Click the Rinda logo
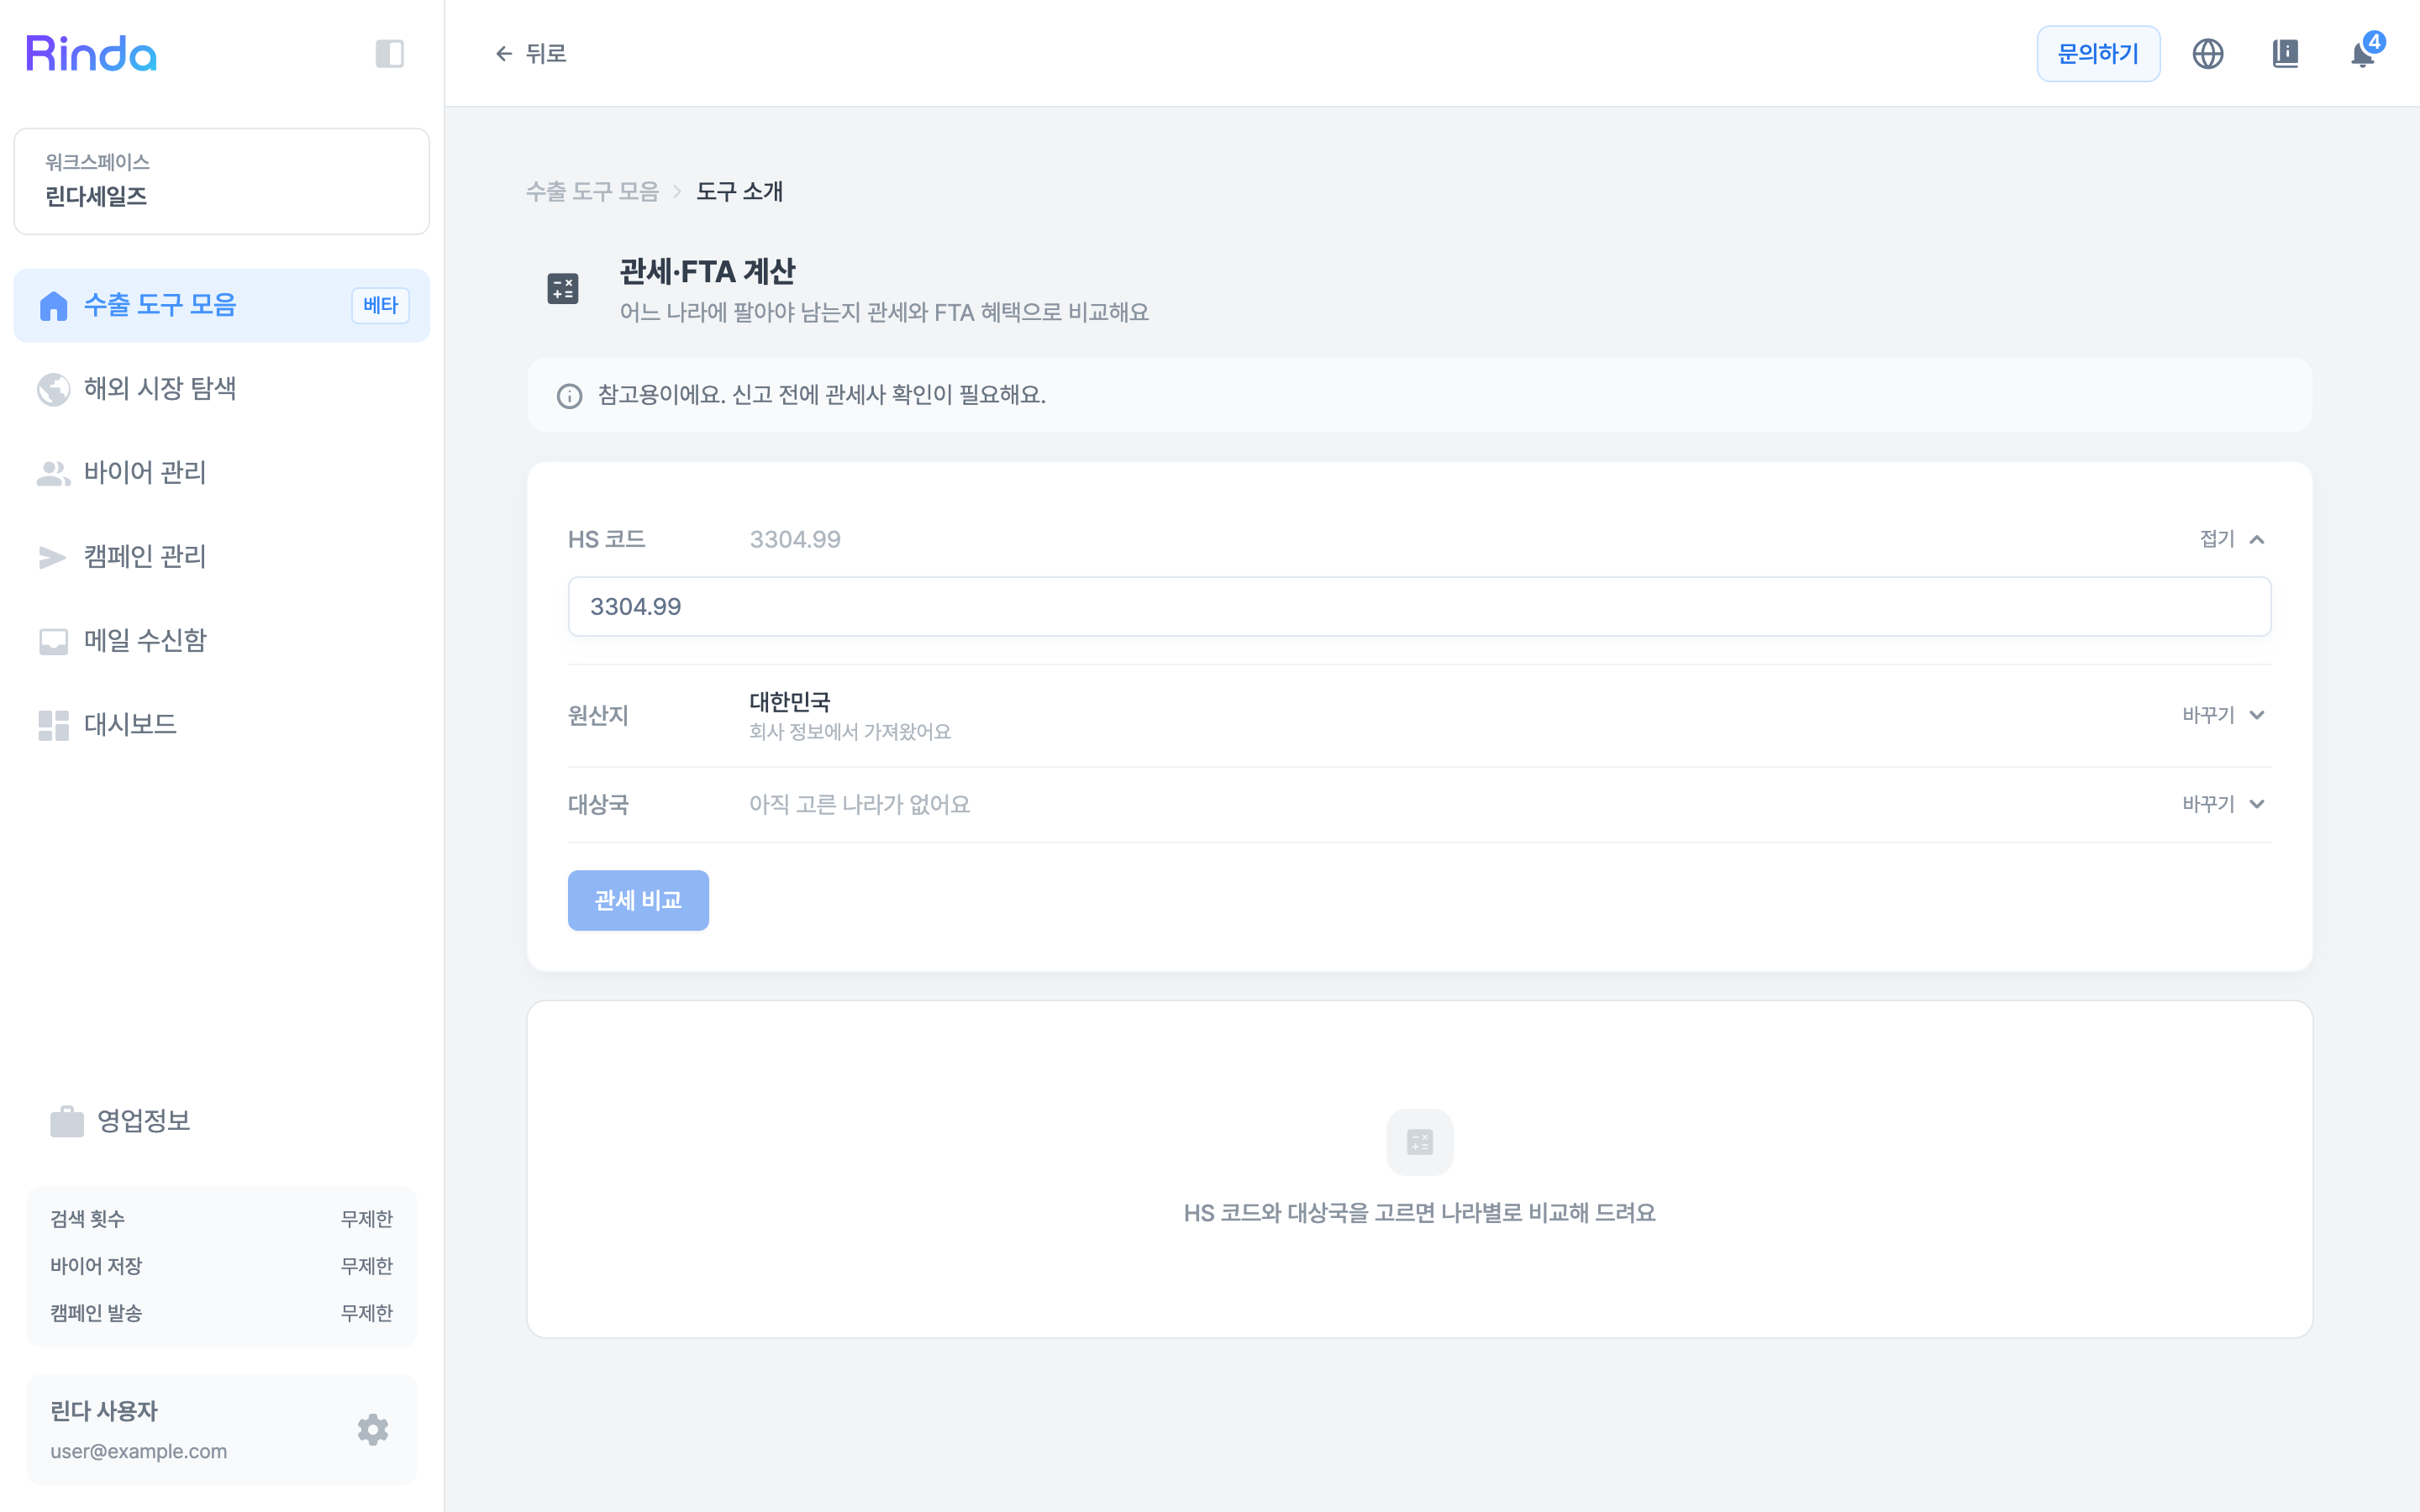The height and width of the screenshot is (1512, 2420). 91,53
